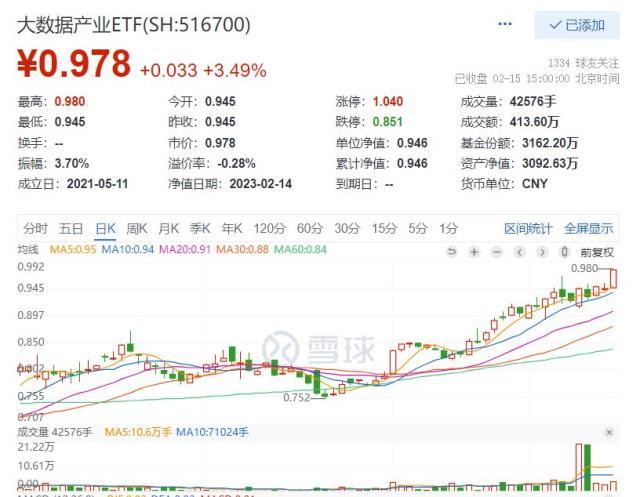Select the 日K daily candlestick tab
This screenshot has height=497, width=640.
click(x=106, y=229)
